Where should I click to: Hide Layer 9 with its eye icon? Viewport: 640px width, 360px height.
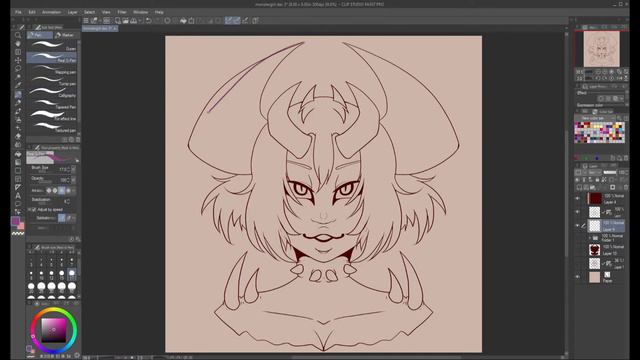pyautogui.click(x=578, y=225)
